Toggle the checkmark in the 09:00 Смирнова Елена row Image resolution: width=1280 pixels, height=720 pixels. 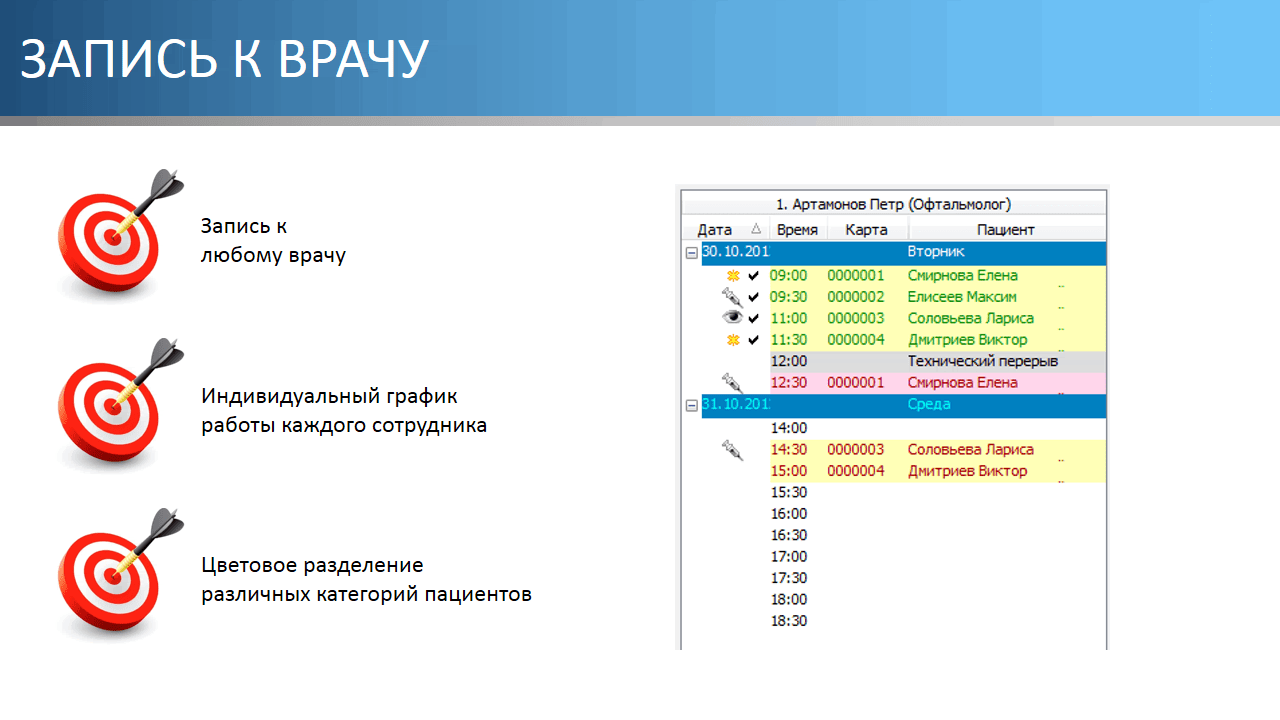click(754, 275)
